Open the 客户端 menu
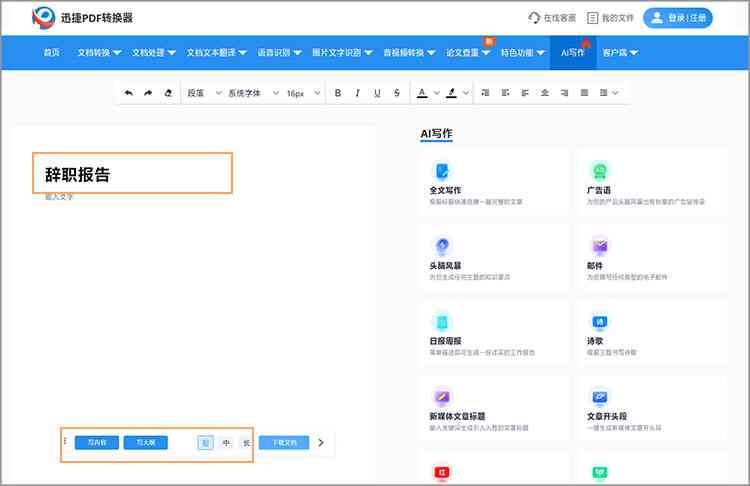 coord(620,53)
